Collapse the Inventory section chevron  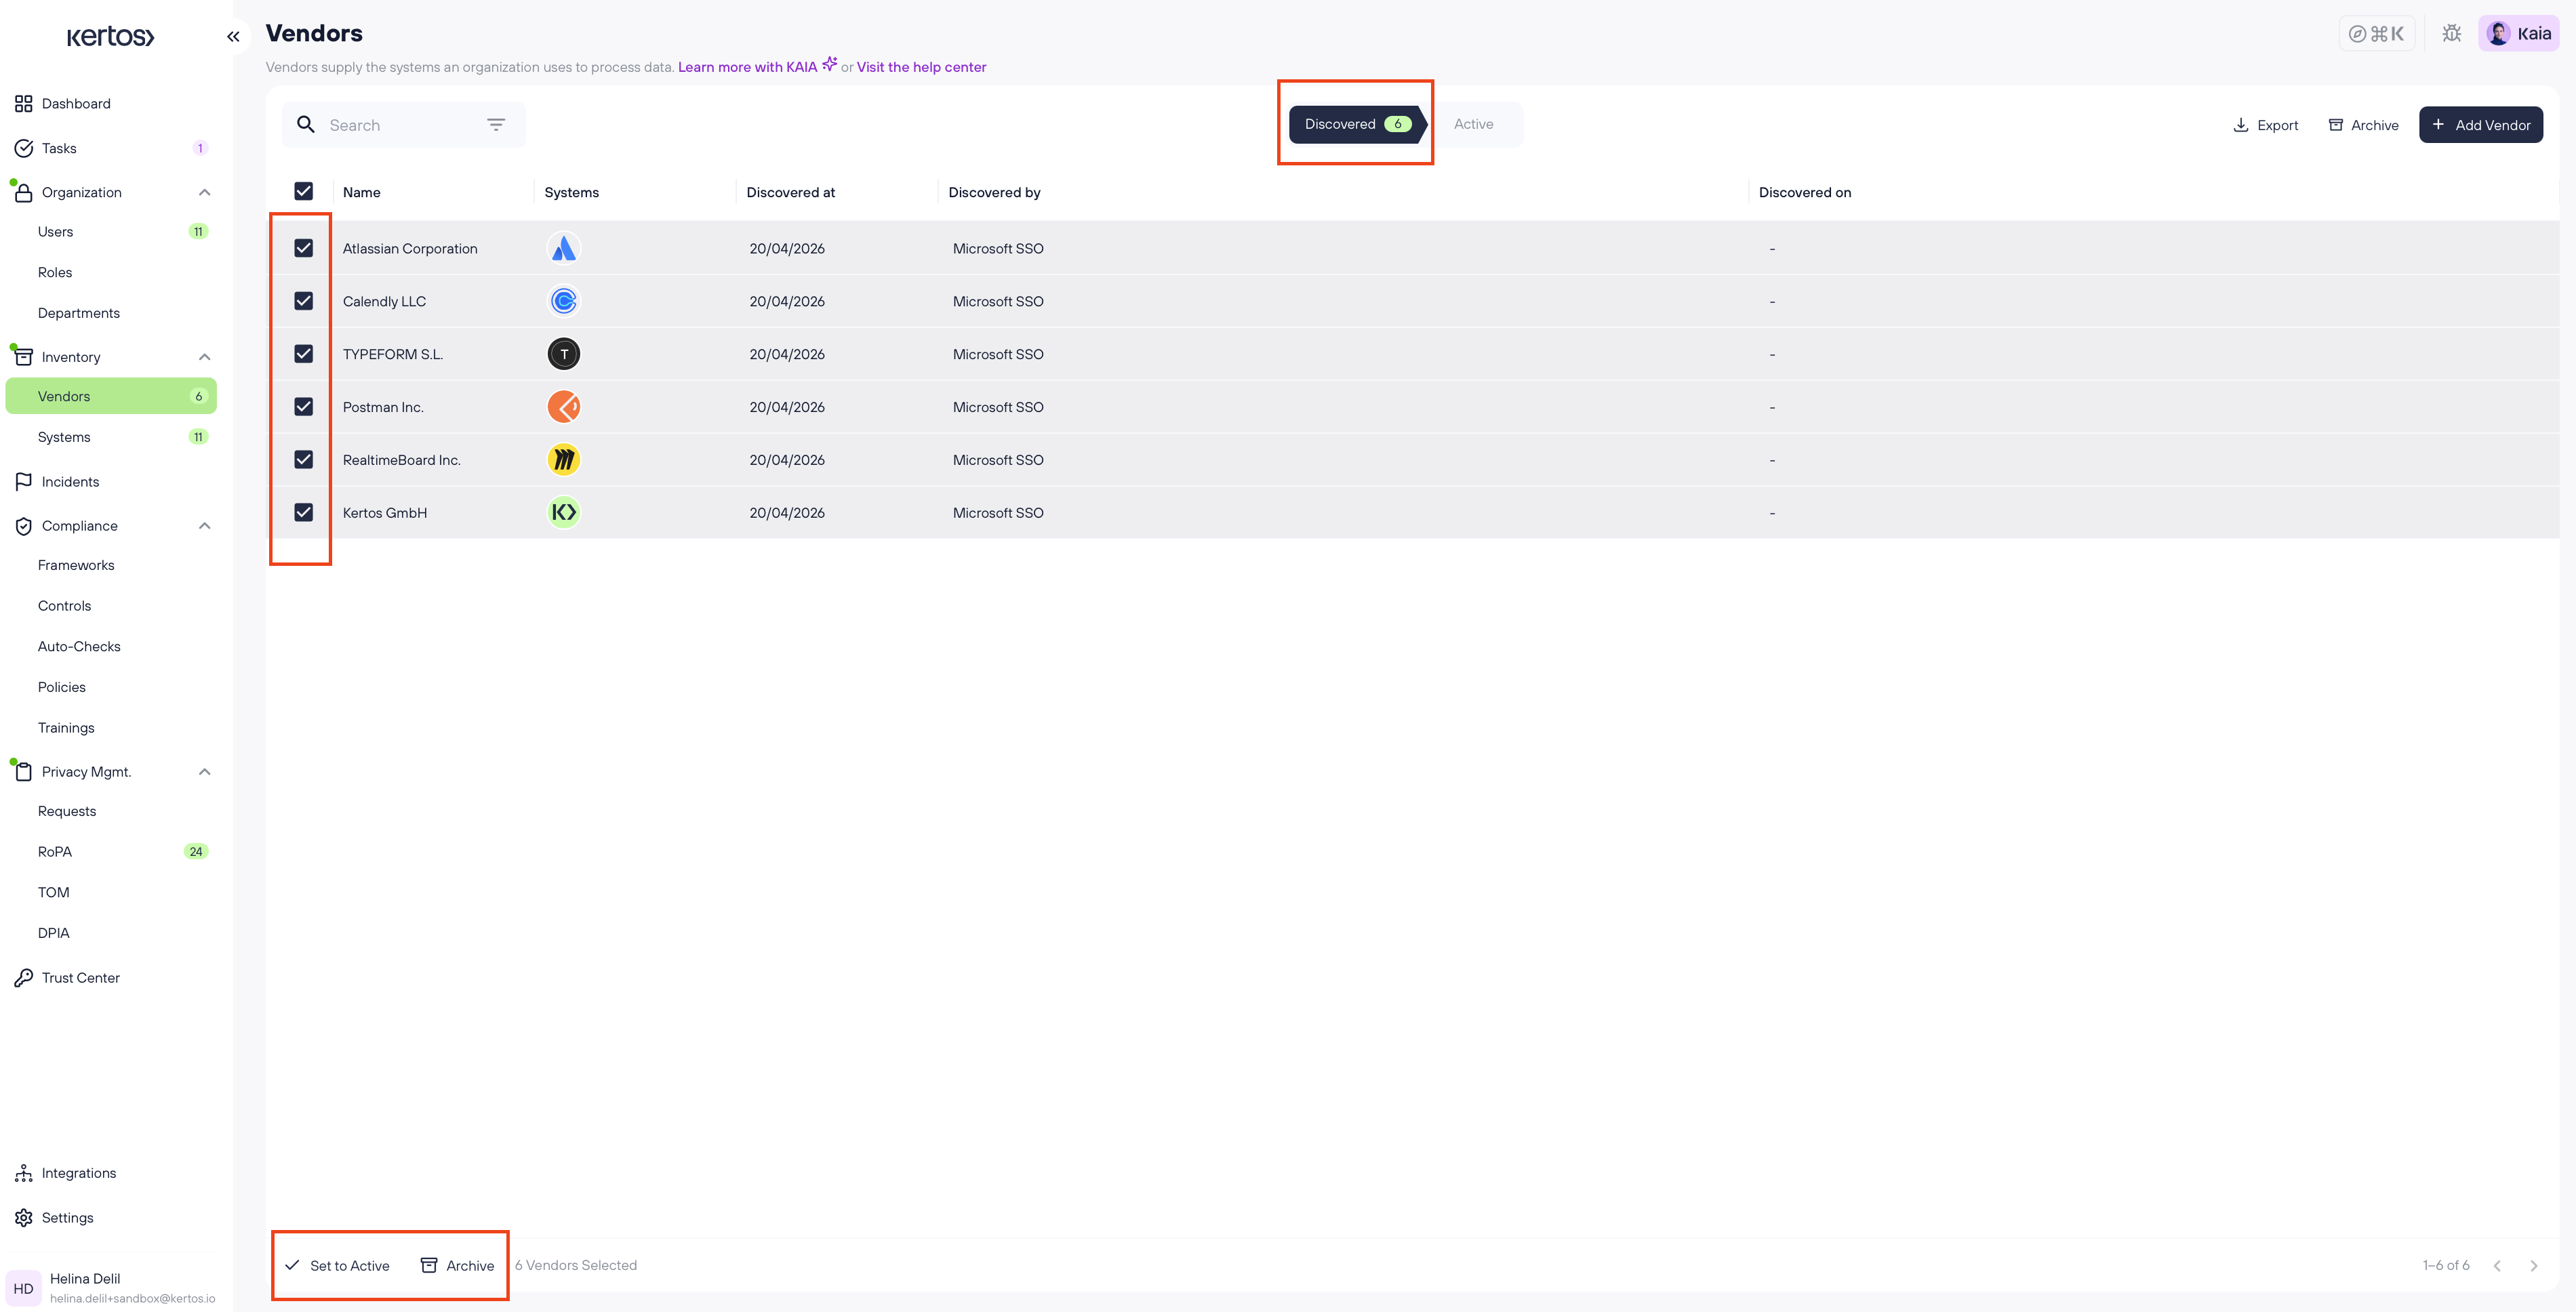tap(205, 357)
